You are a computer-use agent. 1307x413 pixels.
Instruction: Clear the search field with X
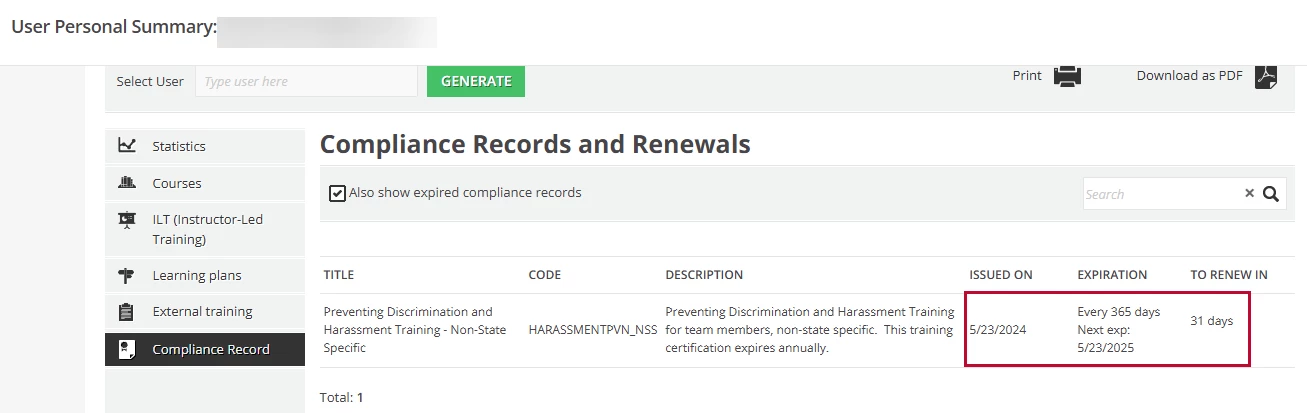pos(1249,194)
